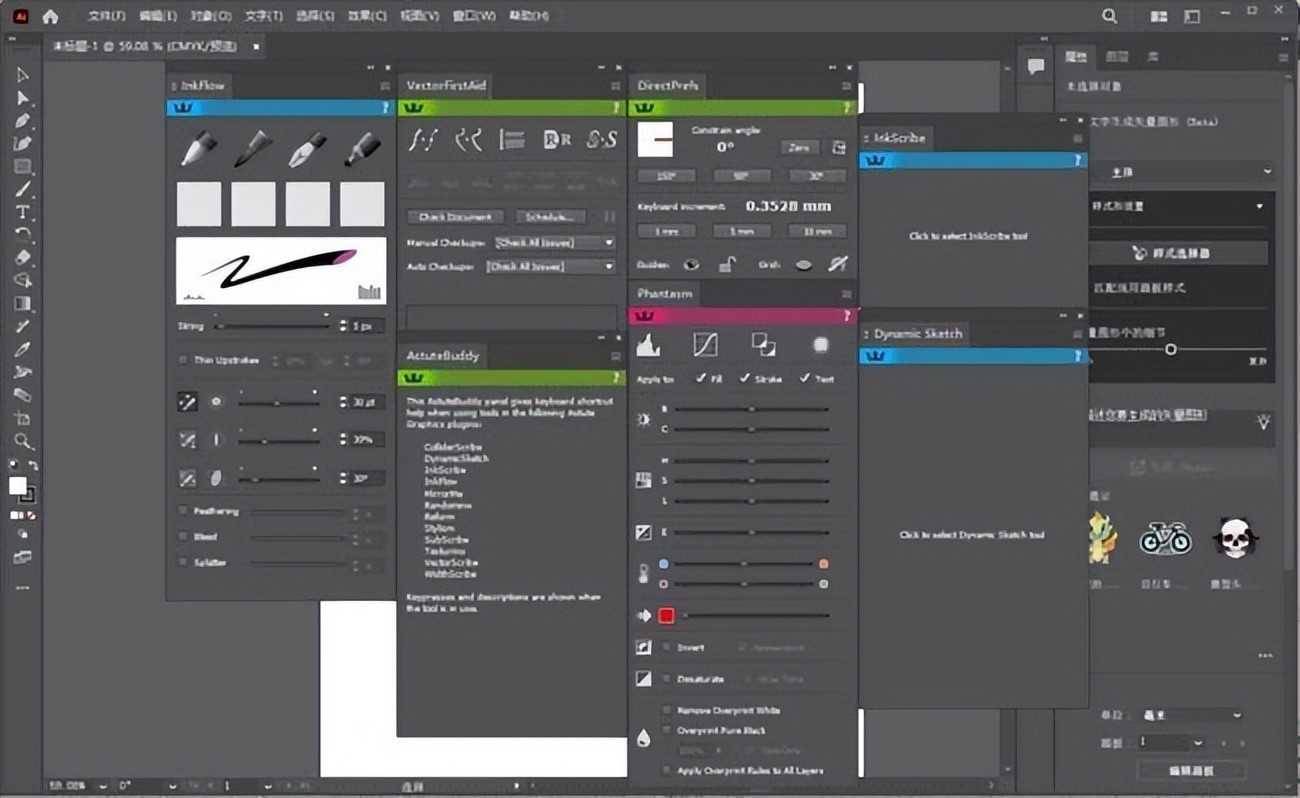Click the red fill color swatch in PhantasM
Image resolution: width=1300 pixels, height=798 pixels.
click(666, 615)
